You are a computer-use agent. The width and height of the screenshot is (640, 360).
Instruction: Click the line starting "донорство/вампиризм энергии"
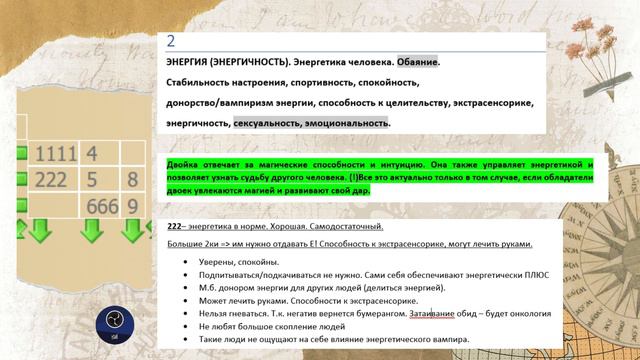pyautogui.click(x=350, y=103)
